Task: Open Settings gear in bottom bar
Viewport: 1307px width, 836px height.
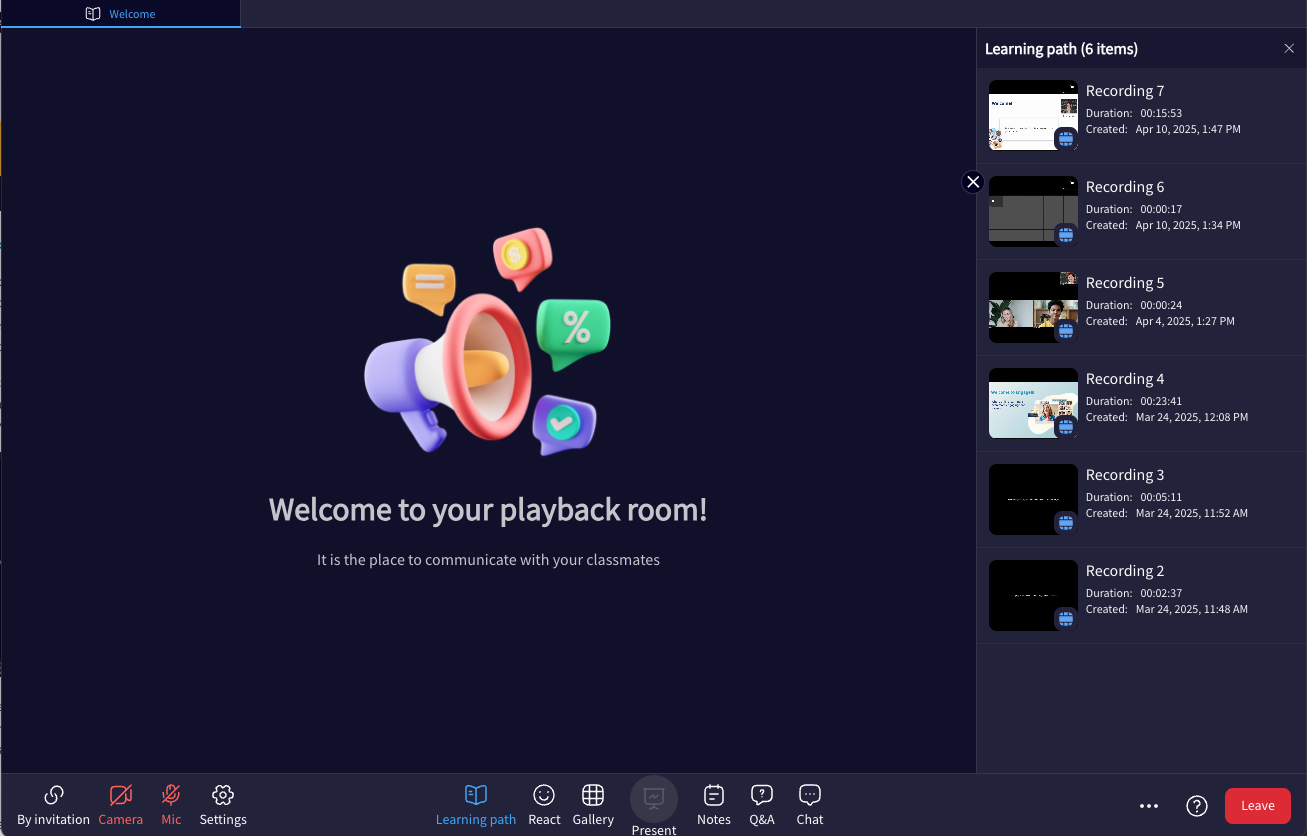Action: (223, 805)
